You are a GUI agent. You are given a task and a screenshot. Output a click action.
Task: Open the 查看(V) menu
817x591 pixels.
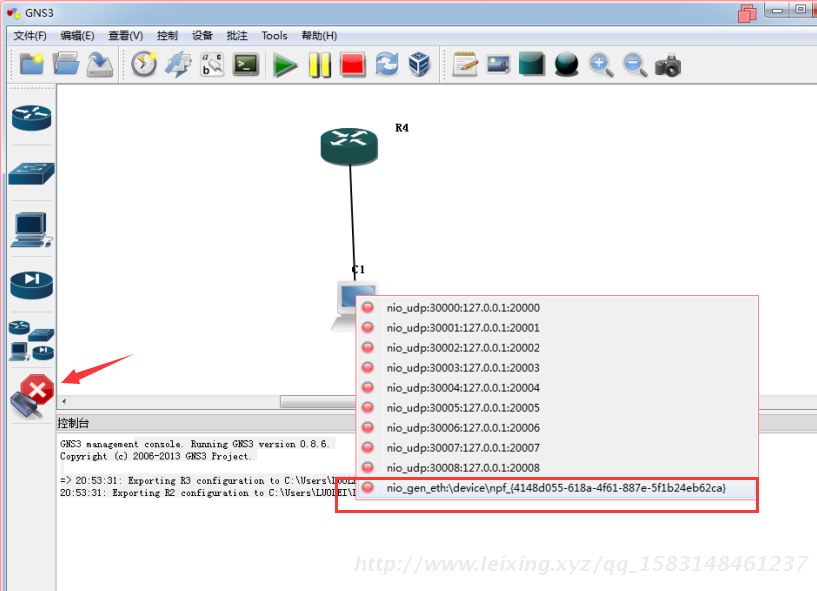126,35
